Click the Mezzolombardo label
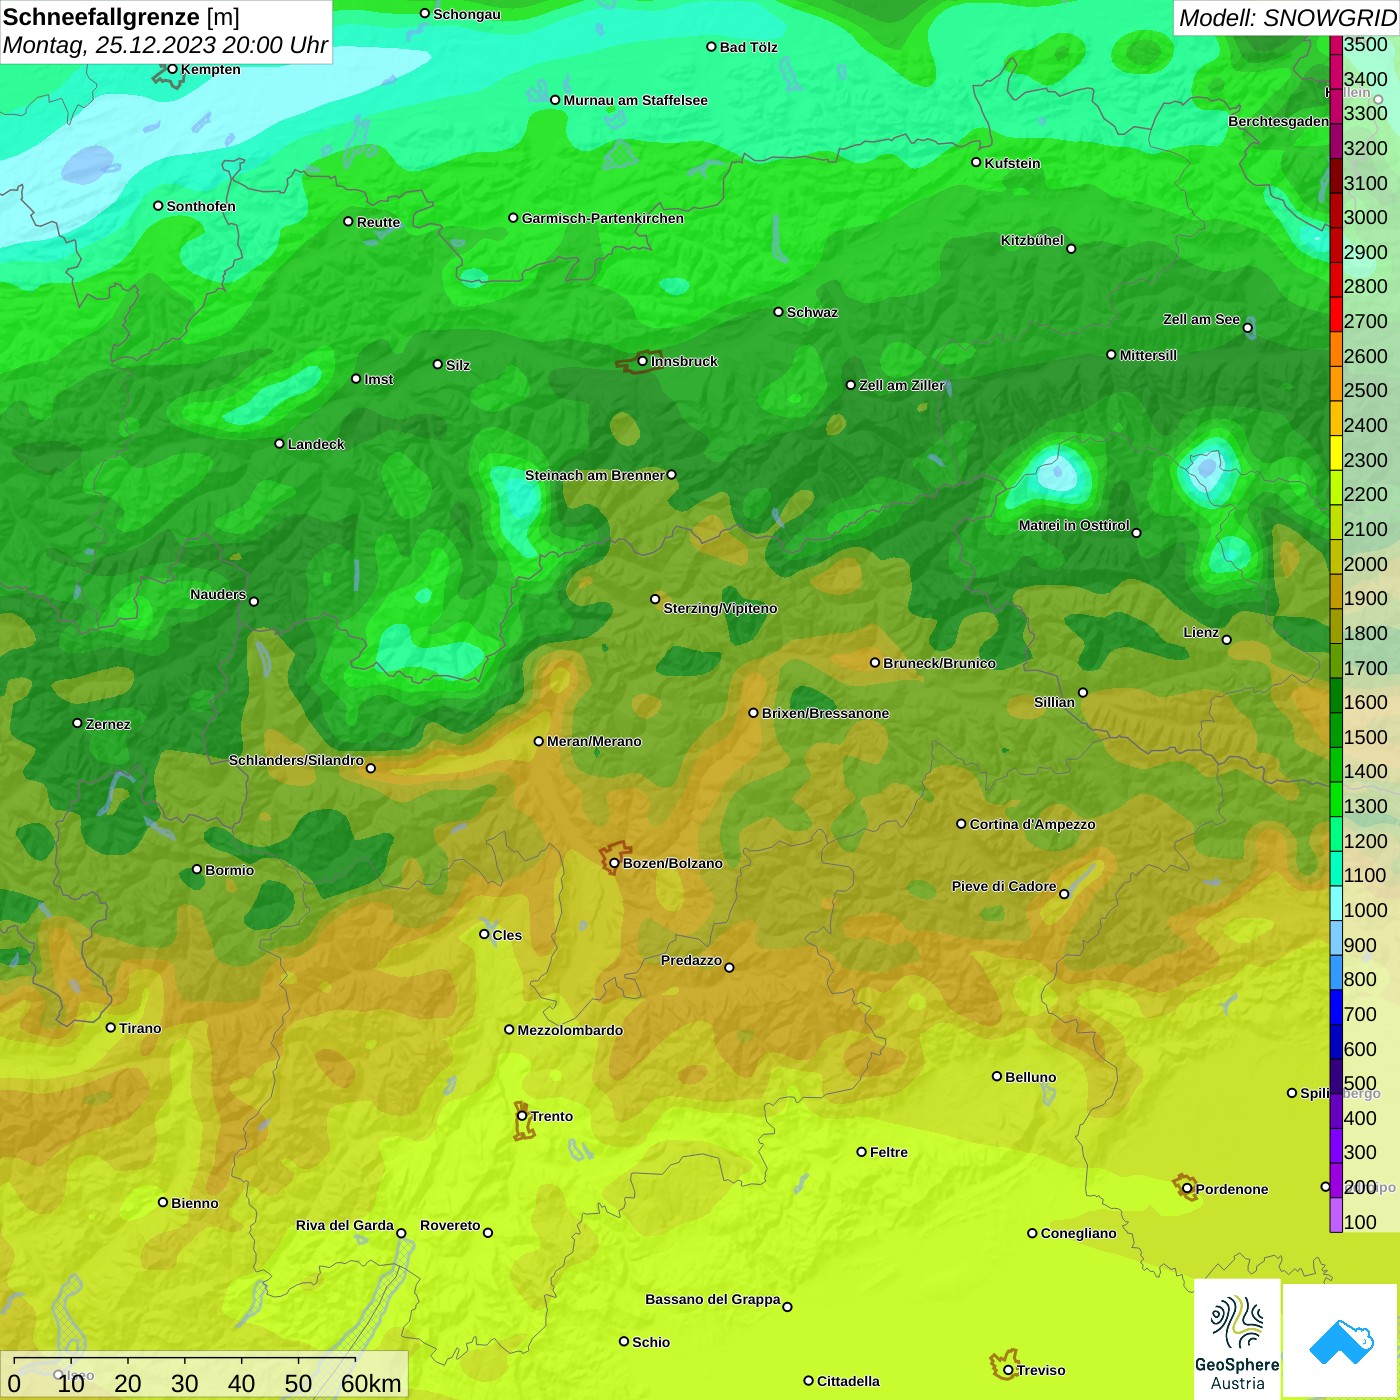Image resolution: width=1400 pixels, height=1400 pixels. tap(570, 1030)
